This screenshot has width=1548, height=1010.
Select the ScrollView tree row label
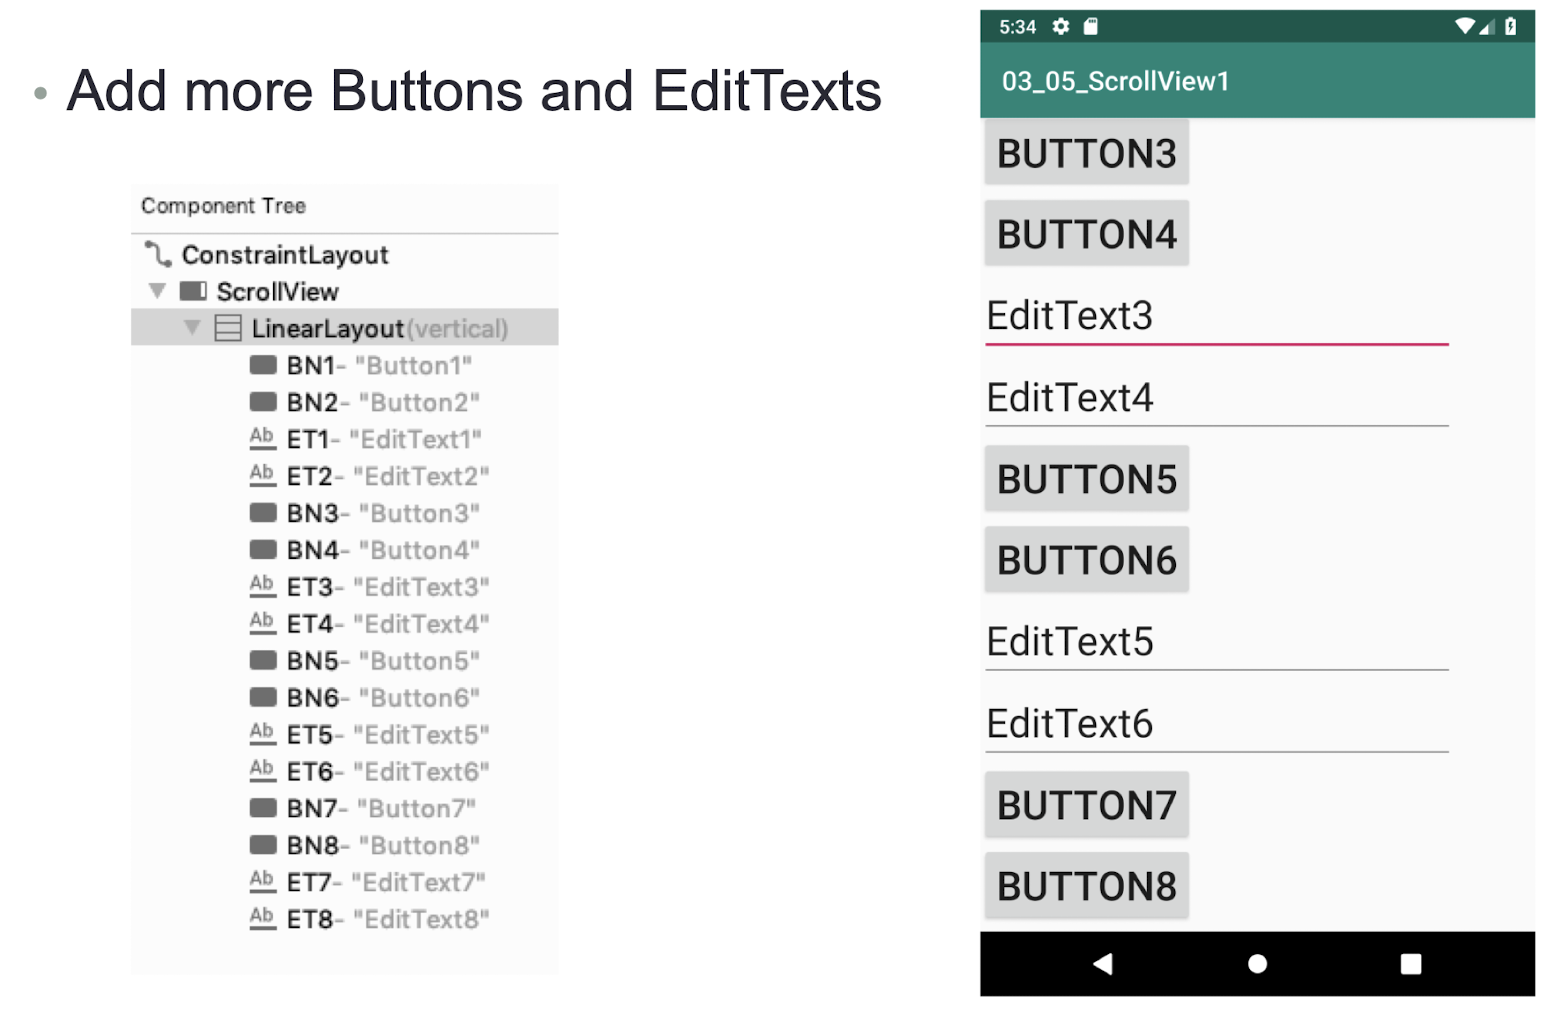click(278, 291)
